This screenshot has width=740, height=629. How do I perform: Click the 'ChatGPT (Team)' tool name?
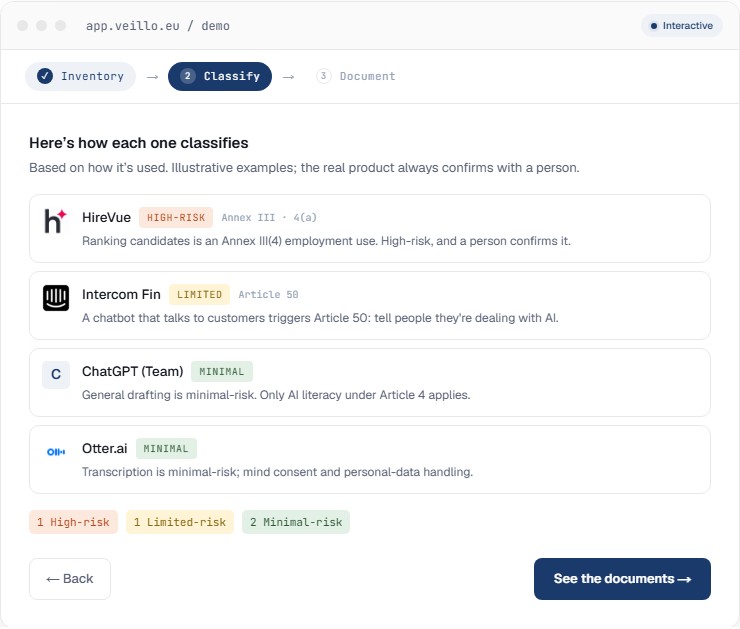(133, 371)
